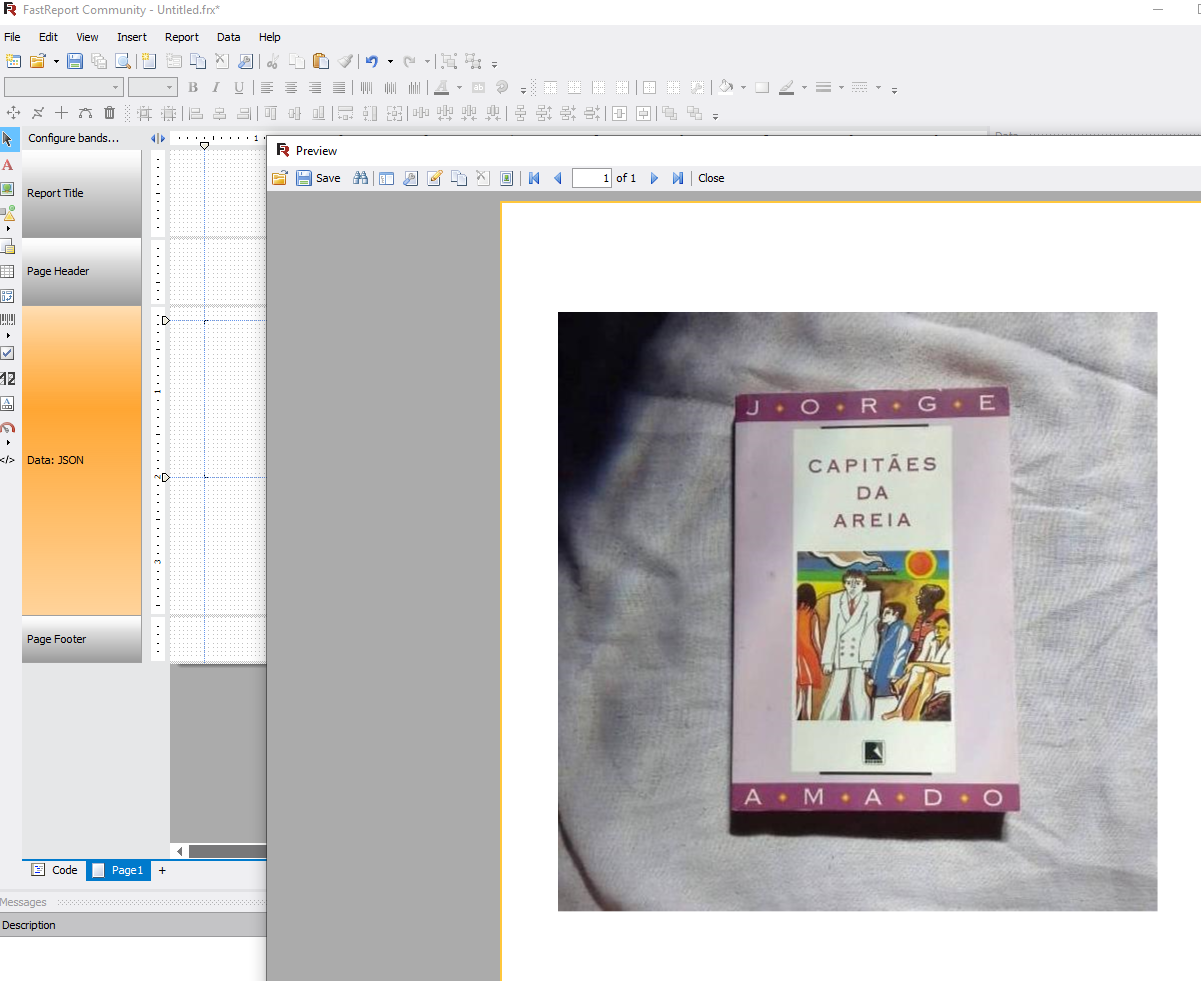Click the Delete page icon in preview toolbar
Screen dimensions: 1201x981
point(482,178)
